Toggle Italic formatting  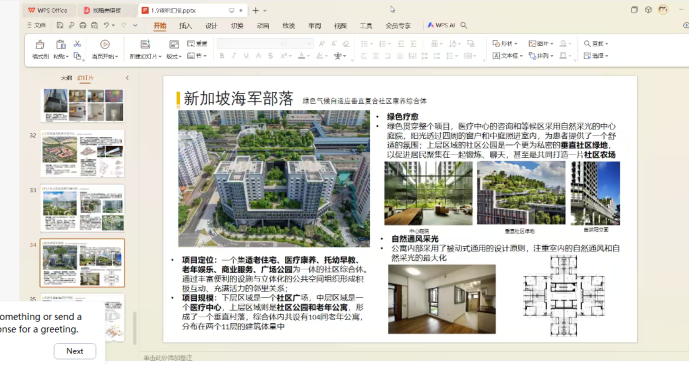click(x=234, y=56)
